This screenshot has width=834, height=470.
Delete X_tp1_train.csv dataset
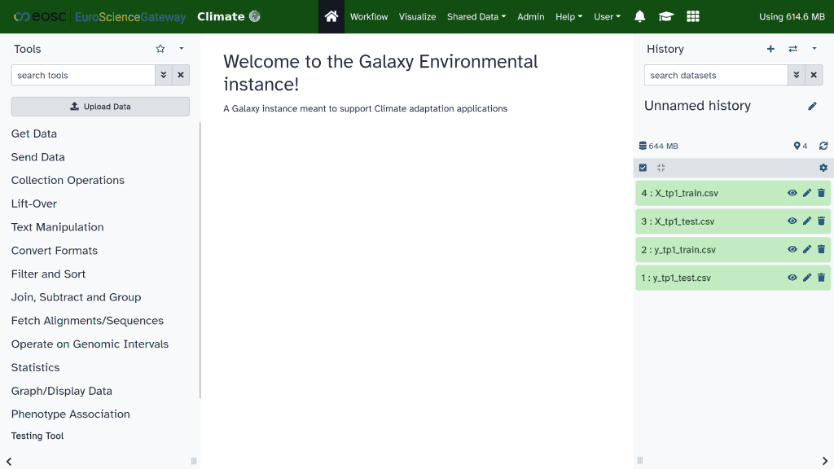821,193
